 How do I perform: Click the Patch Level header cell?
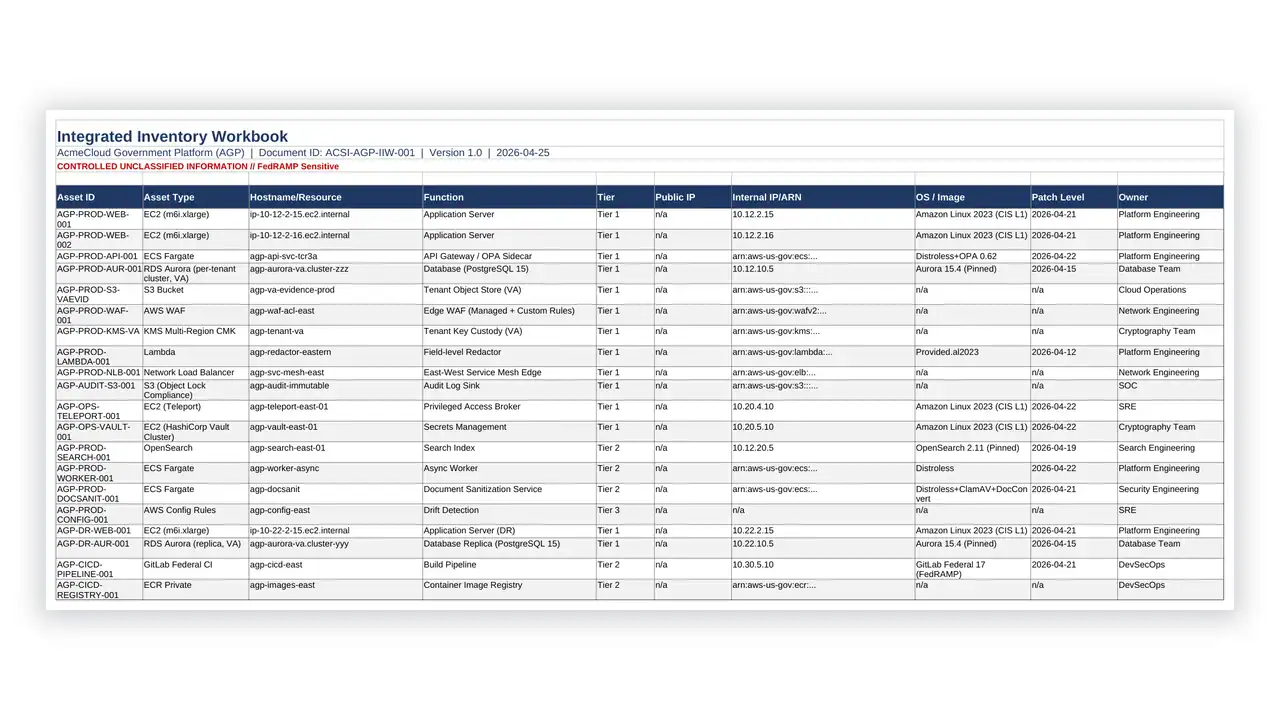coord(1074,197)
